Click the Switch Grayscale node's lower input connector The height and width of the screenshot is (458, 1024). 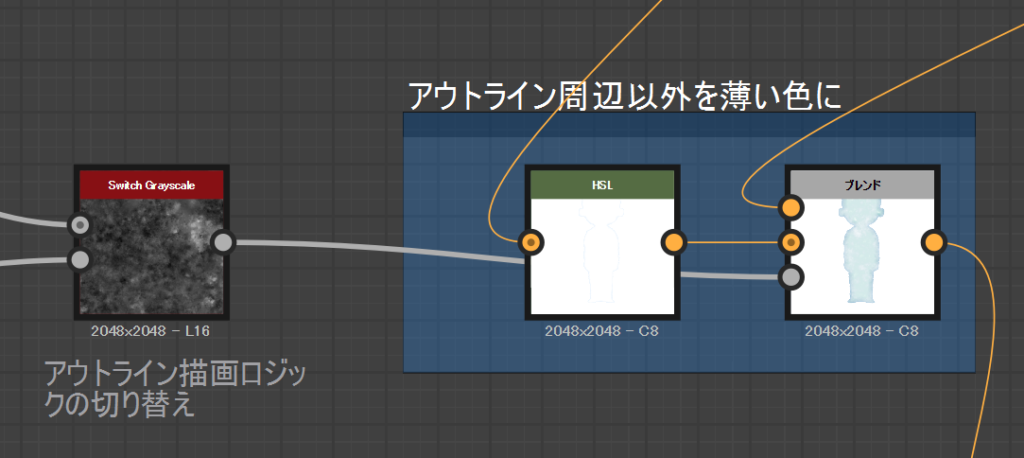[80, 260]
